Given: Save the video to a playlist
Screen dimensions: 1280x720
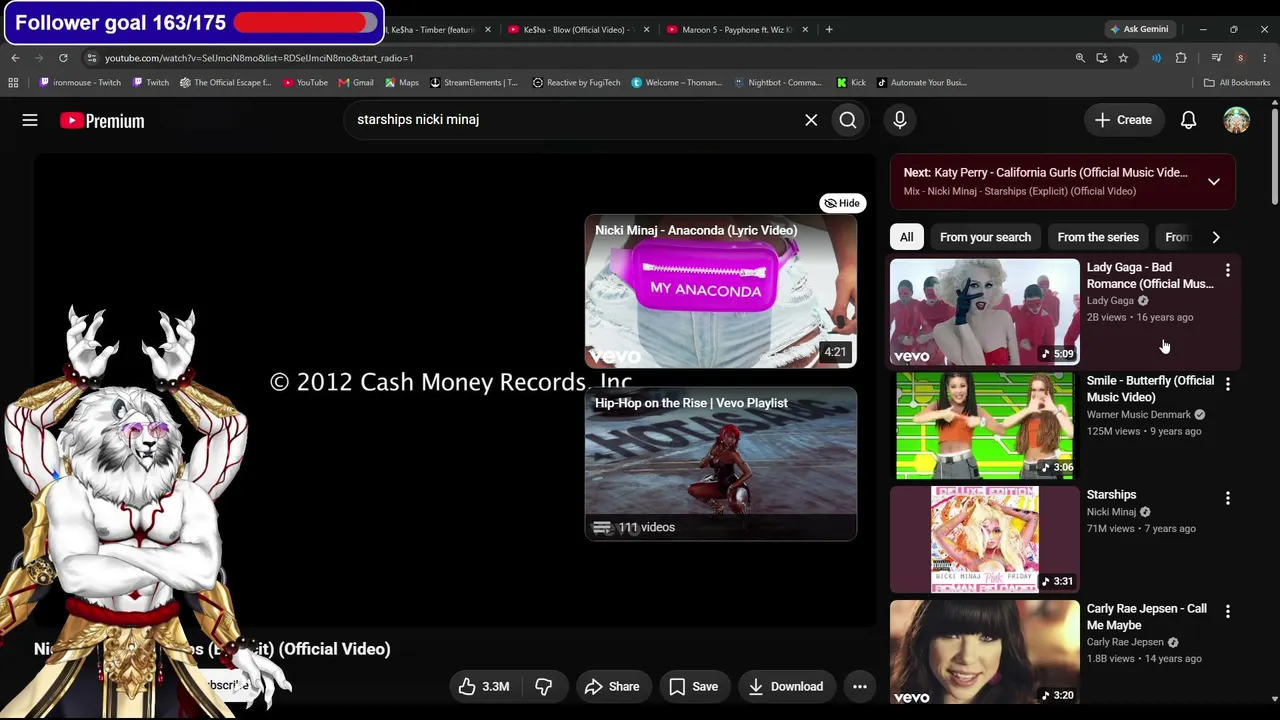Looking at the screenshot, I should [693, 686].
